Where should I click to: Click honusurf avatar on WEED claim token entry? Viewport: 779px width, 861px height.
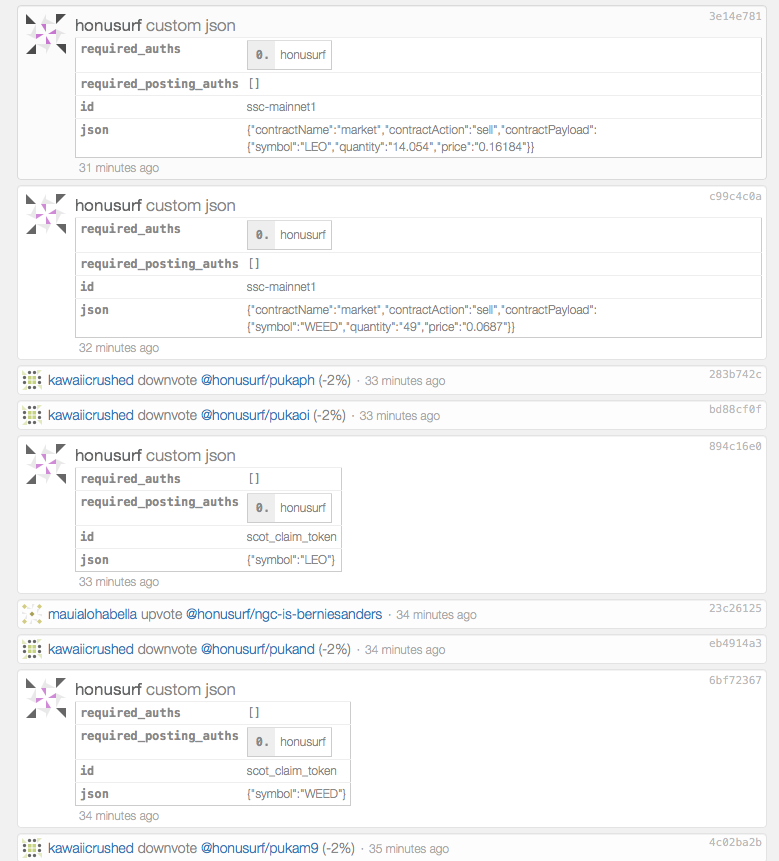coord(46,699)
